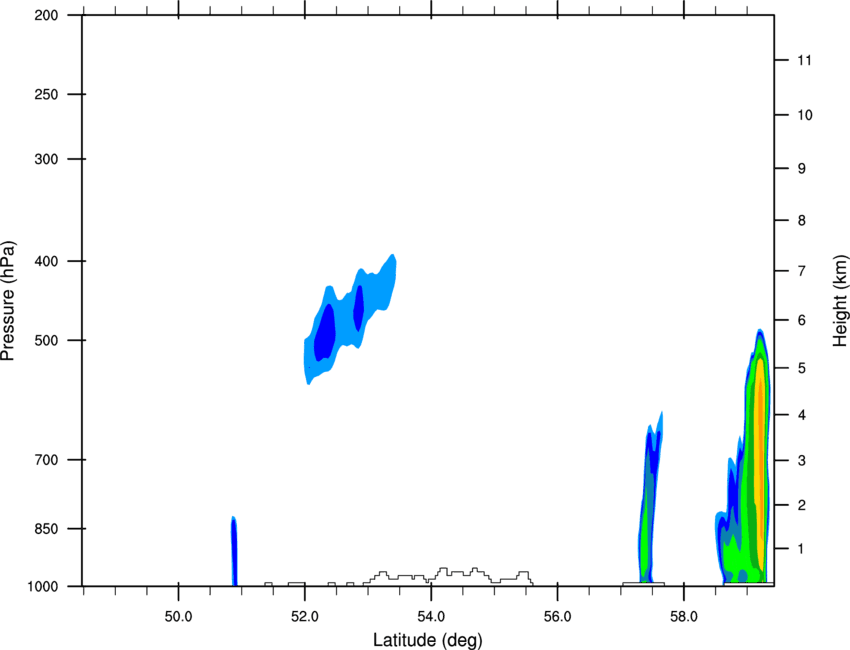Click the 6 km height label
This screenshot has height=650, width=850.
pos(802,320)
